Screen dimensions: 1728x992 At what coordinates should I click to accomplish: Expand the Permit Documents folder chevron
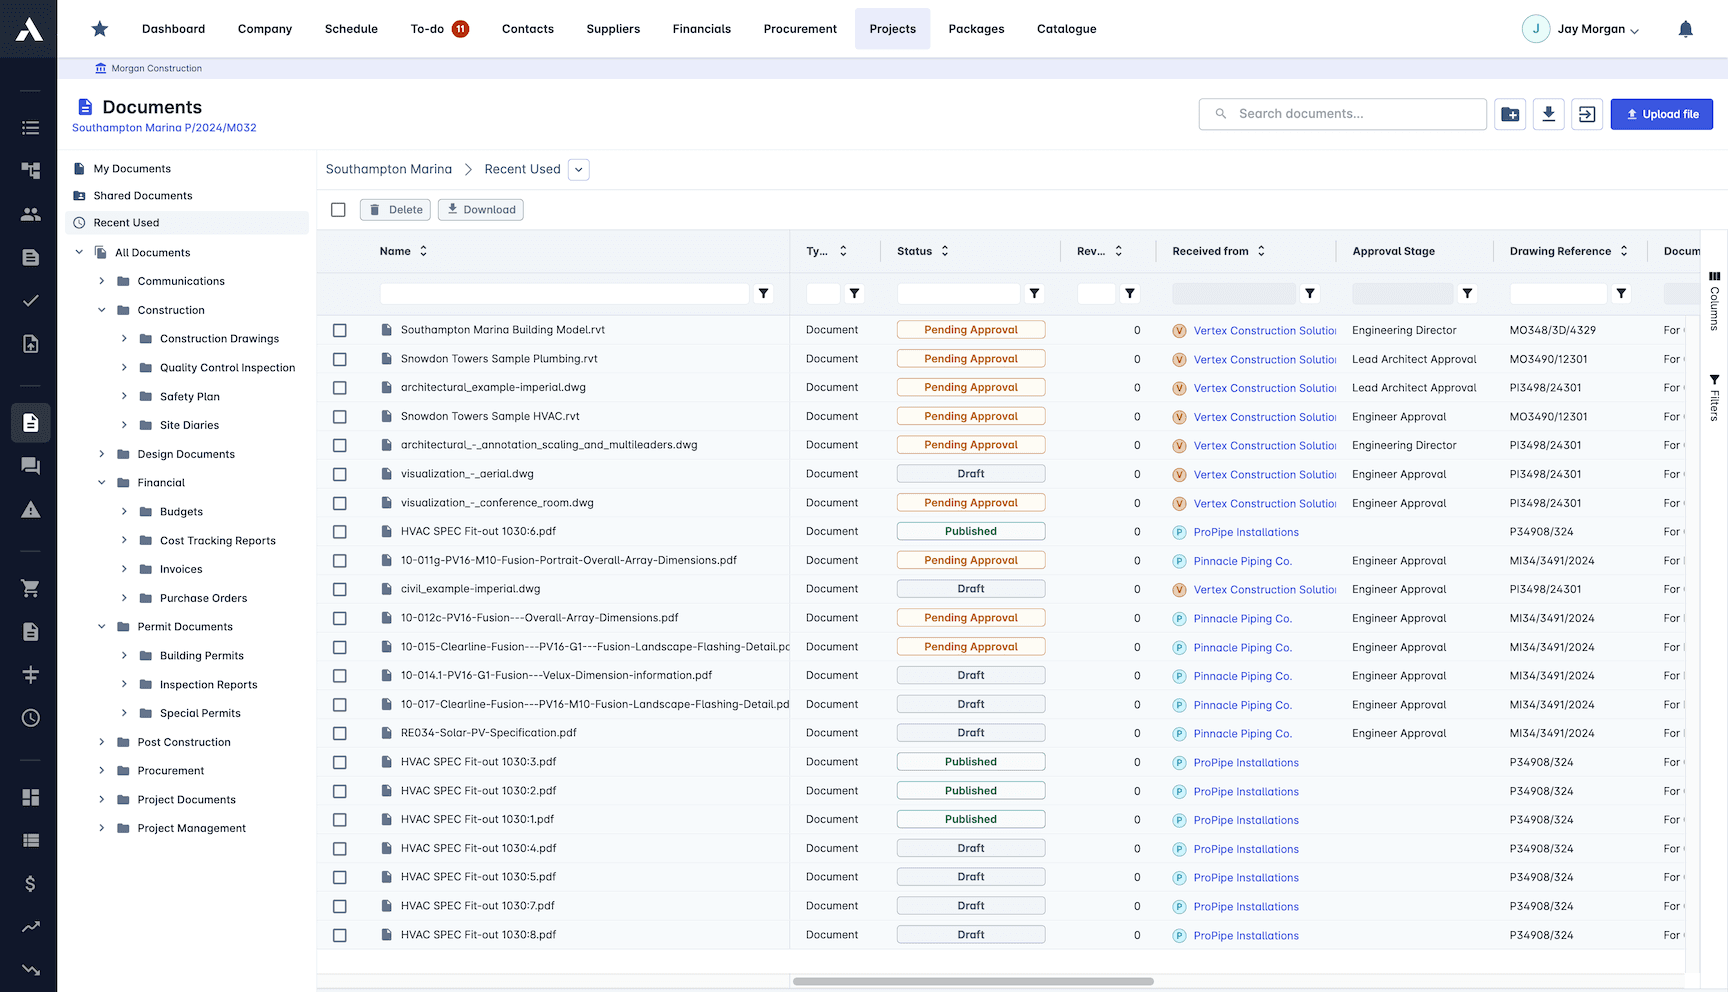coord(102,626)
